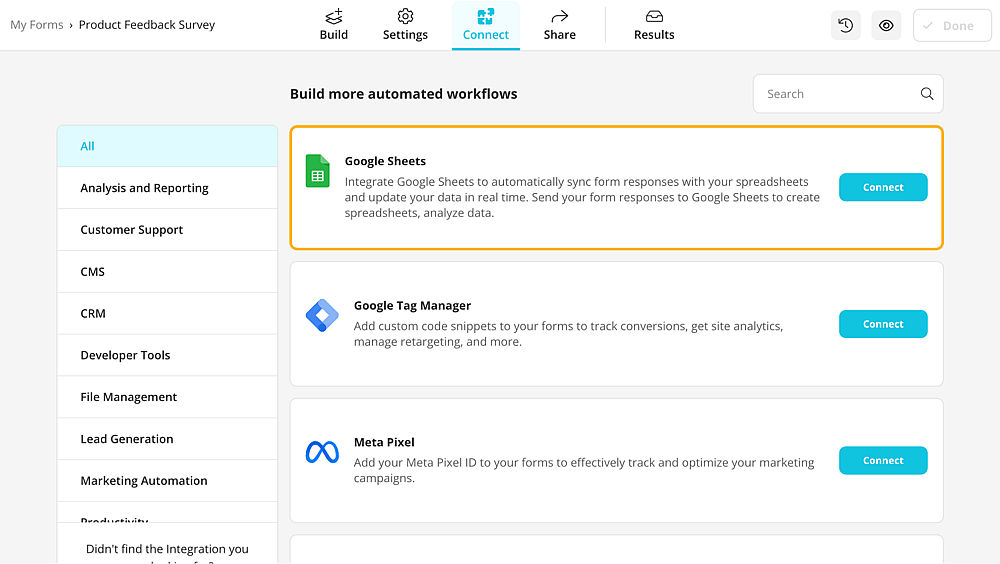Click into the integrations Search field
1000x564 pixels.
pos(848,94)
